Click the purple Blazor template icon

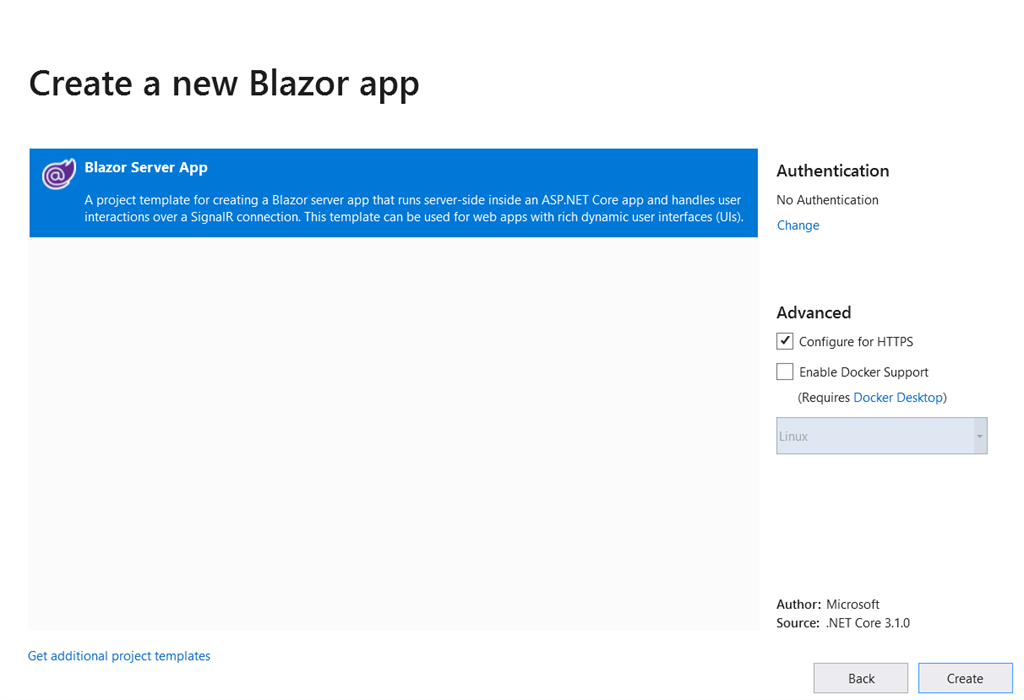(59, 175)
